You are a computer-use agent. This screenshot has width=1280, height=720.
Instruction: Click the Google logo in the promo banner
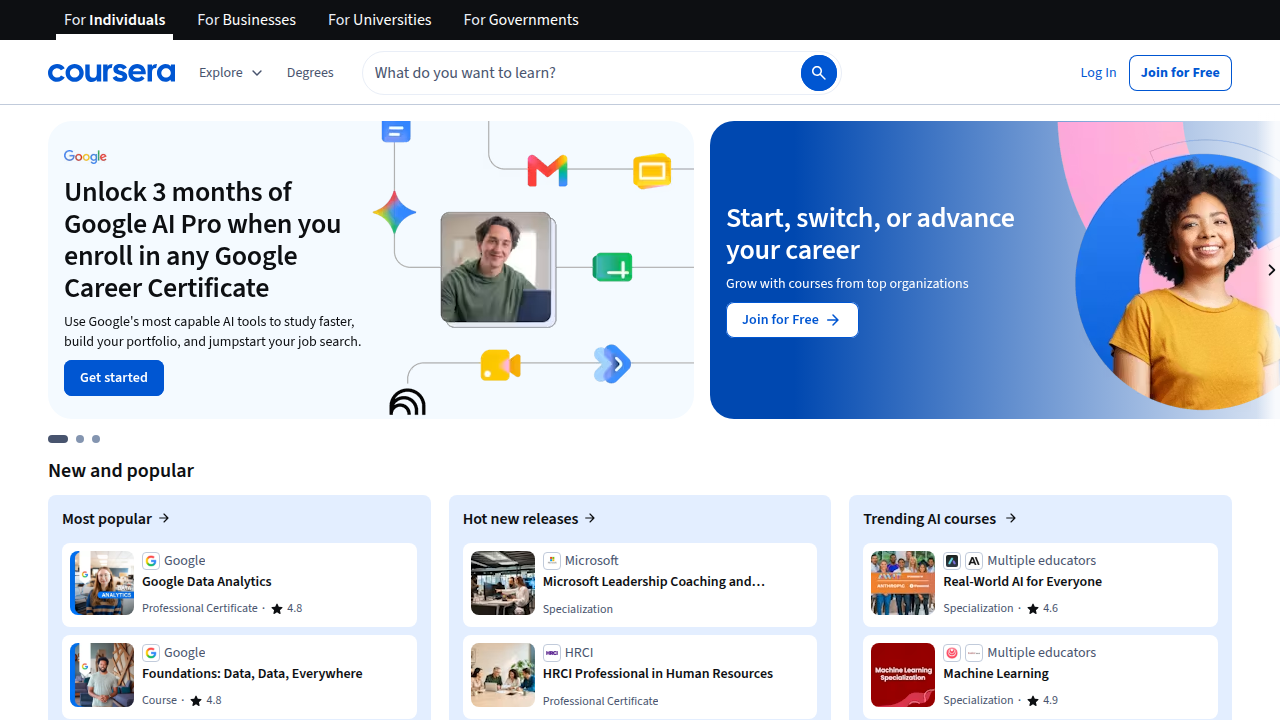85,157
